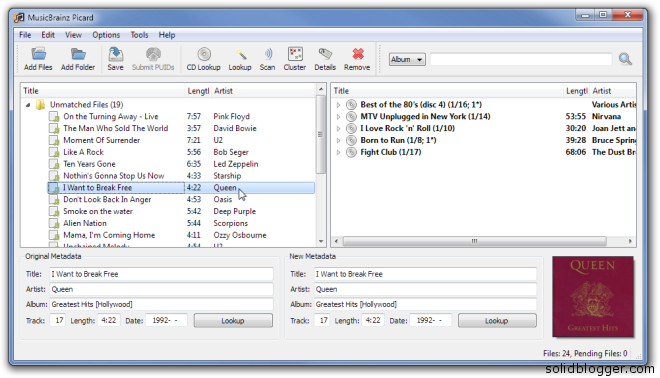Click the search magnifier icon

pyautogui.click(x=625, y=59)
